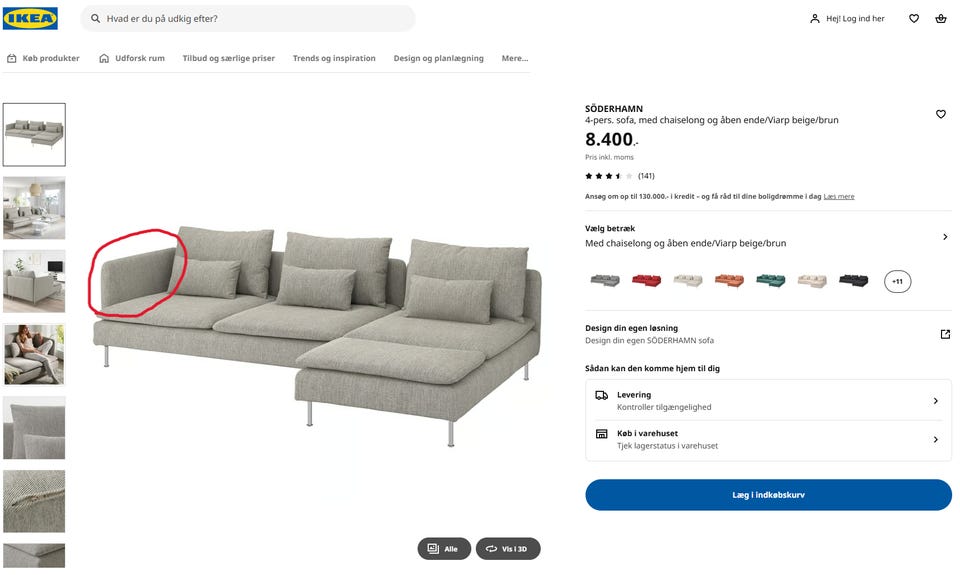Click the search magnifier icon

pyautogui.click(x=96, y=18)
